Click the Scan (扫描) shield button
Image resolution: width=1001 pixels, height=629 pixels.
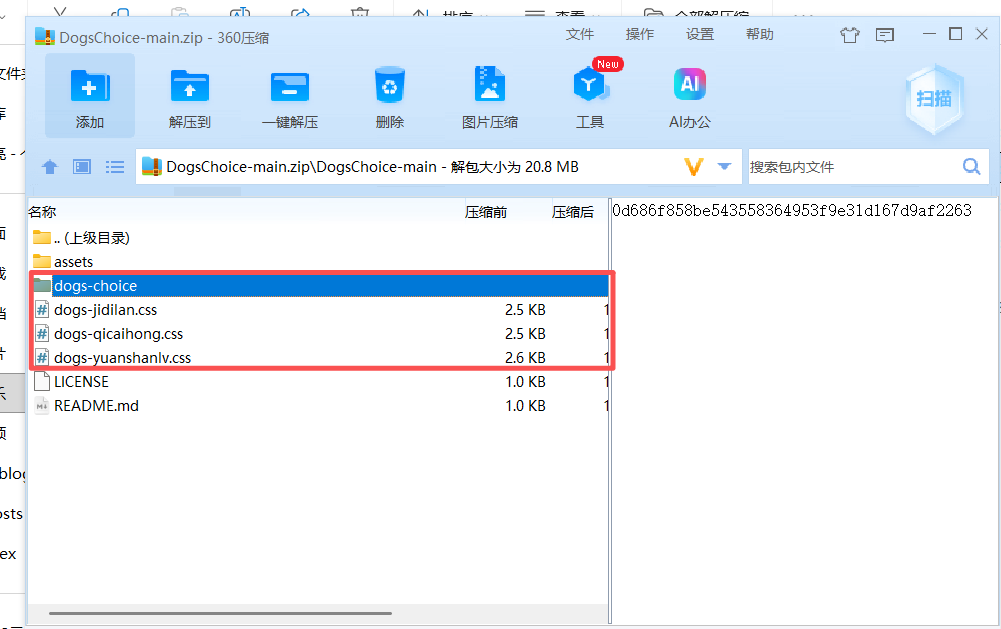pyautogui.click(x=933, y=98)
